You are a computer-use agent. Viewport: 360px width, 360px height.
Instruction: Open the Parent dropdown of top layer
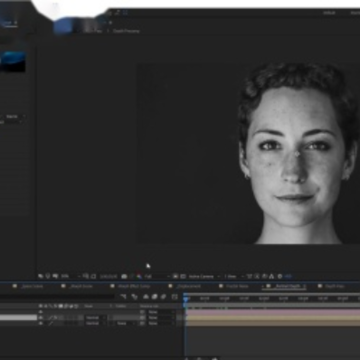(161, 312)
